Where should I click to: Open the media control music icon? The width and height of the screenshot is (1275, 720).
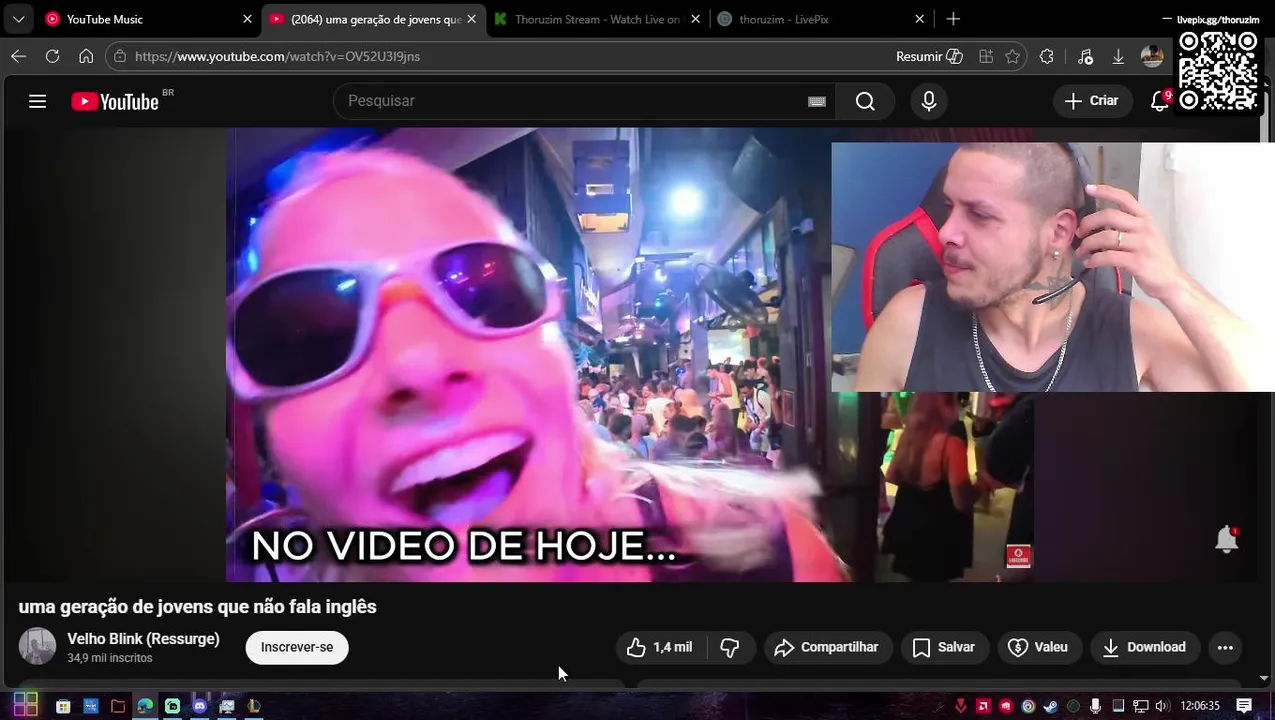[1086, 56]
